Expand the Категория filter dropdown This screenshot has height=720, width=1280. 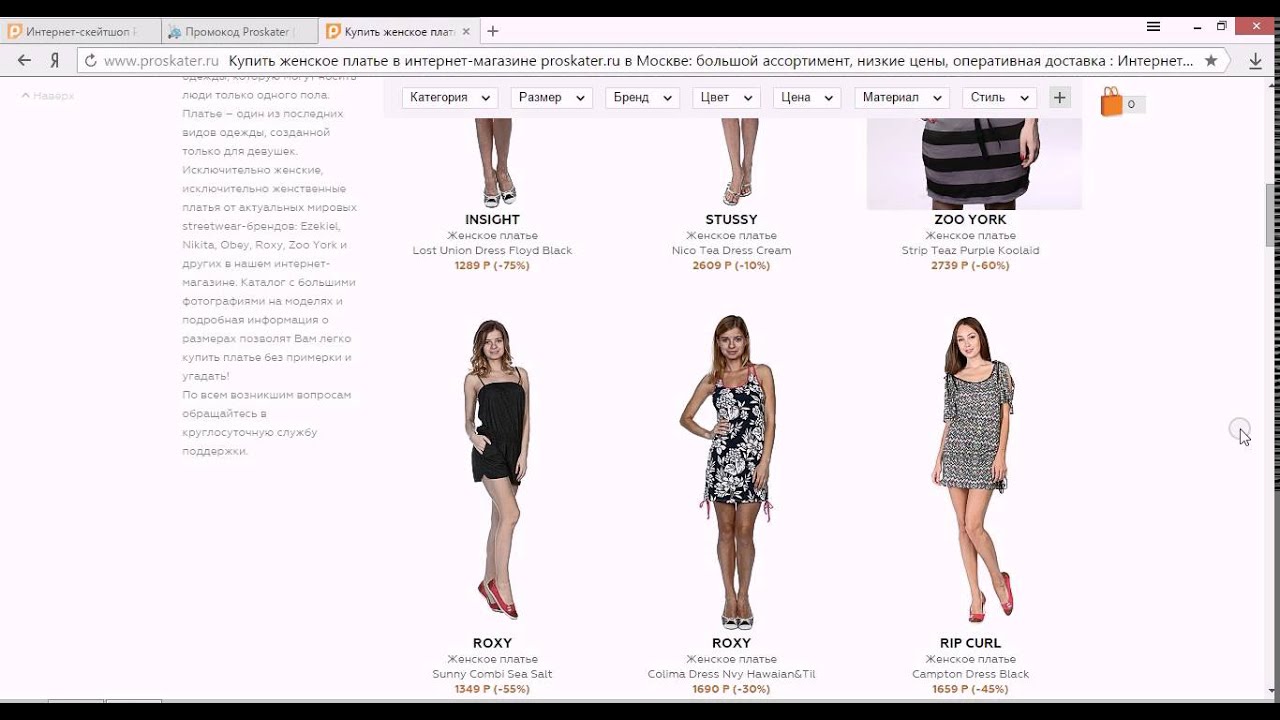pos(450,97)
